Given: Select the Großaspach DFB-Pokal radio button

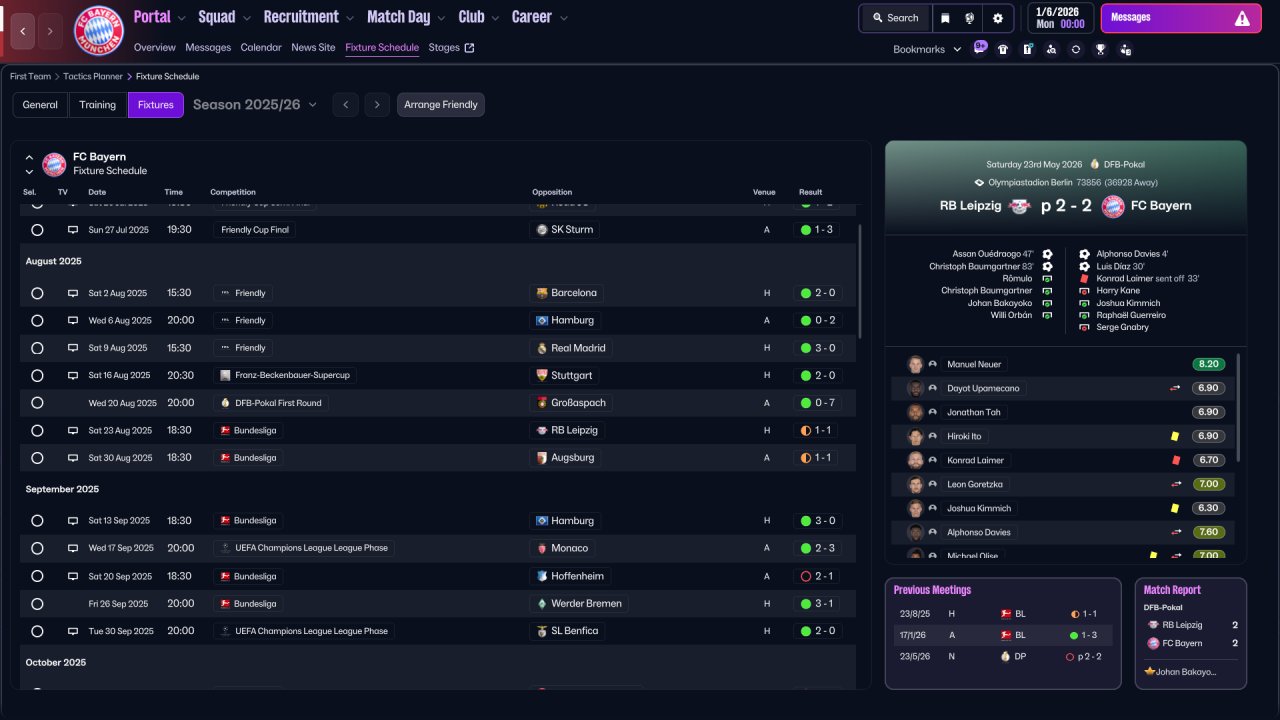Looking at the screenshot, I should 37,403.
